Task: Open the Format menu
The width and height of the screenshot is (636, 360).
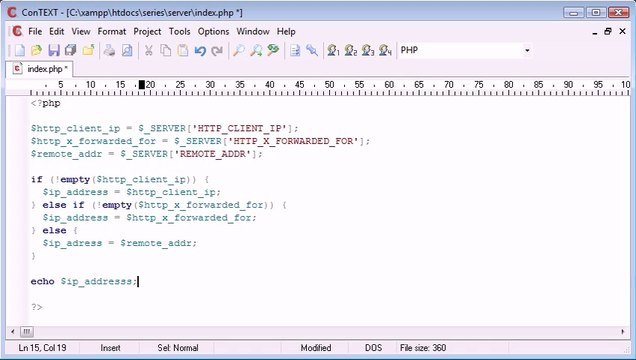Action: [x=112, y=31]
